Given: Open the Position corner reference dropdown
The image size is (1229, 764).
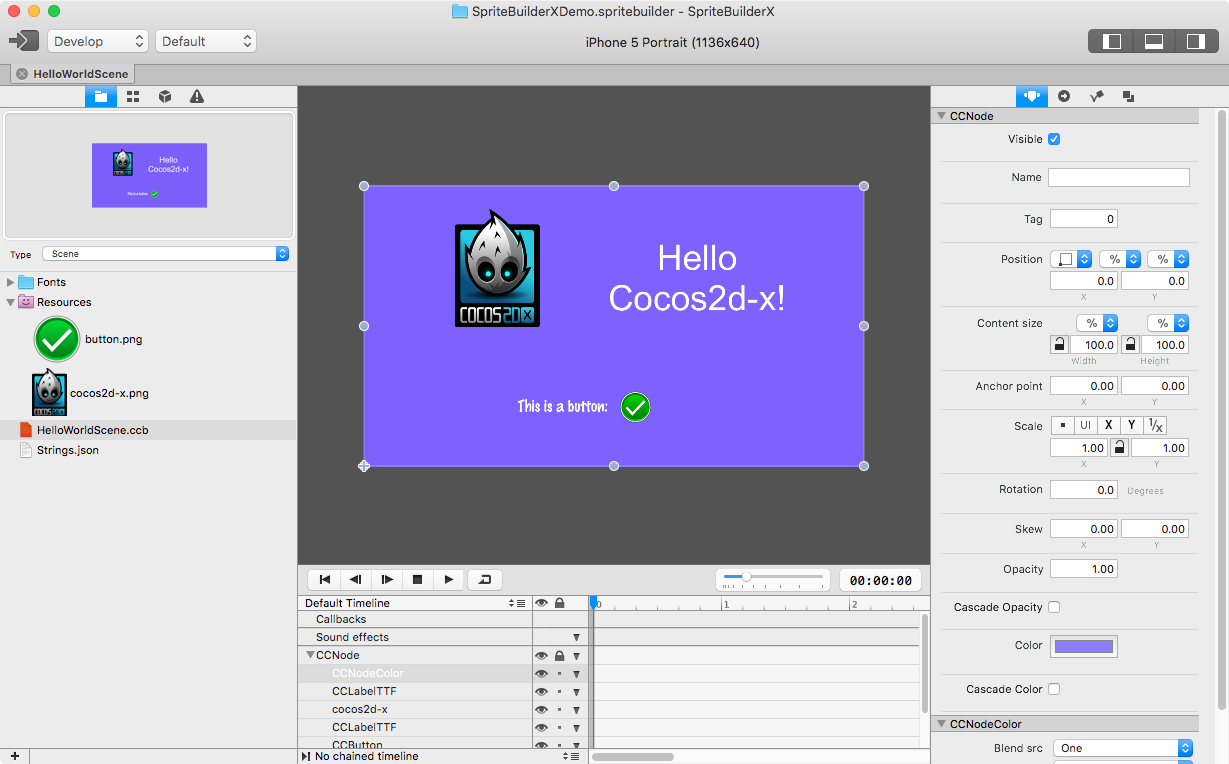Looking at the screenshot, I should pos(1070,259).
